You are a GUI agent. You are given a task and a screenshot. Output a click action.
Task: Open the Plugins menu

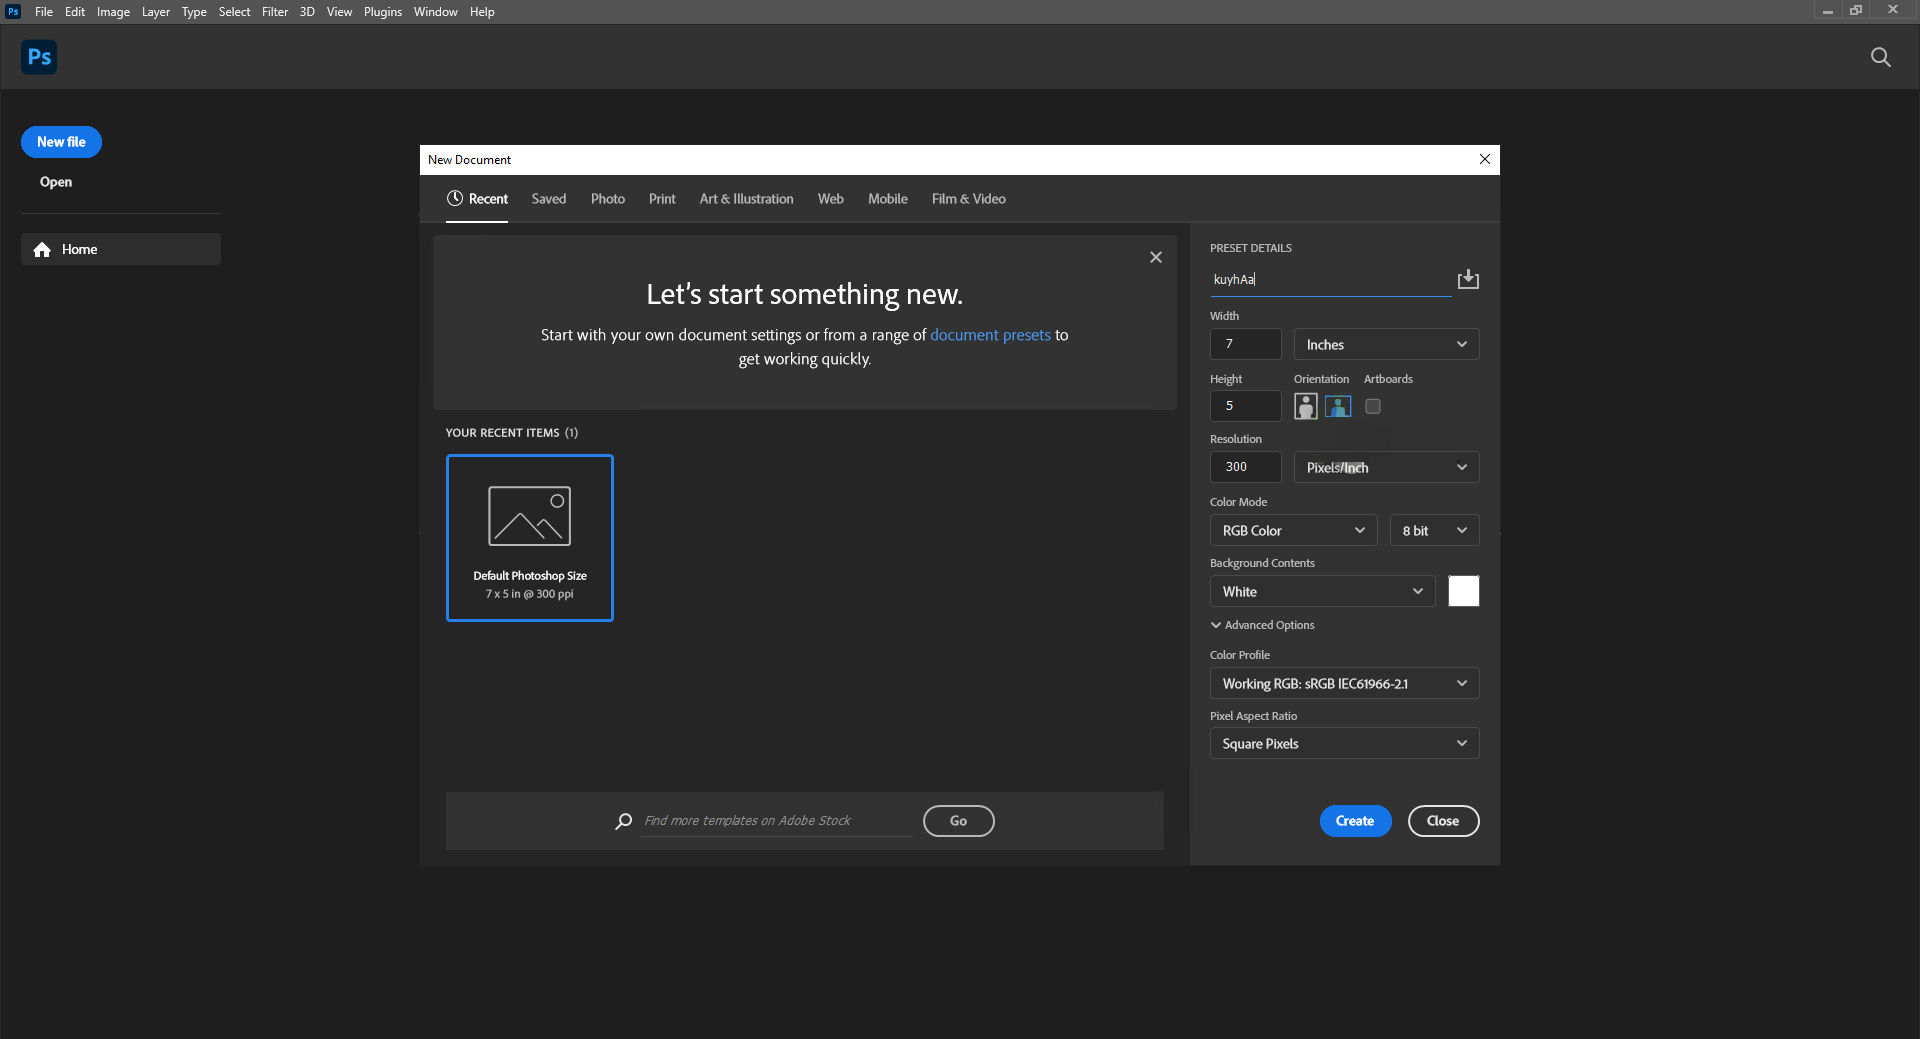coord(383,12)
